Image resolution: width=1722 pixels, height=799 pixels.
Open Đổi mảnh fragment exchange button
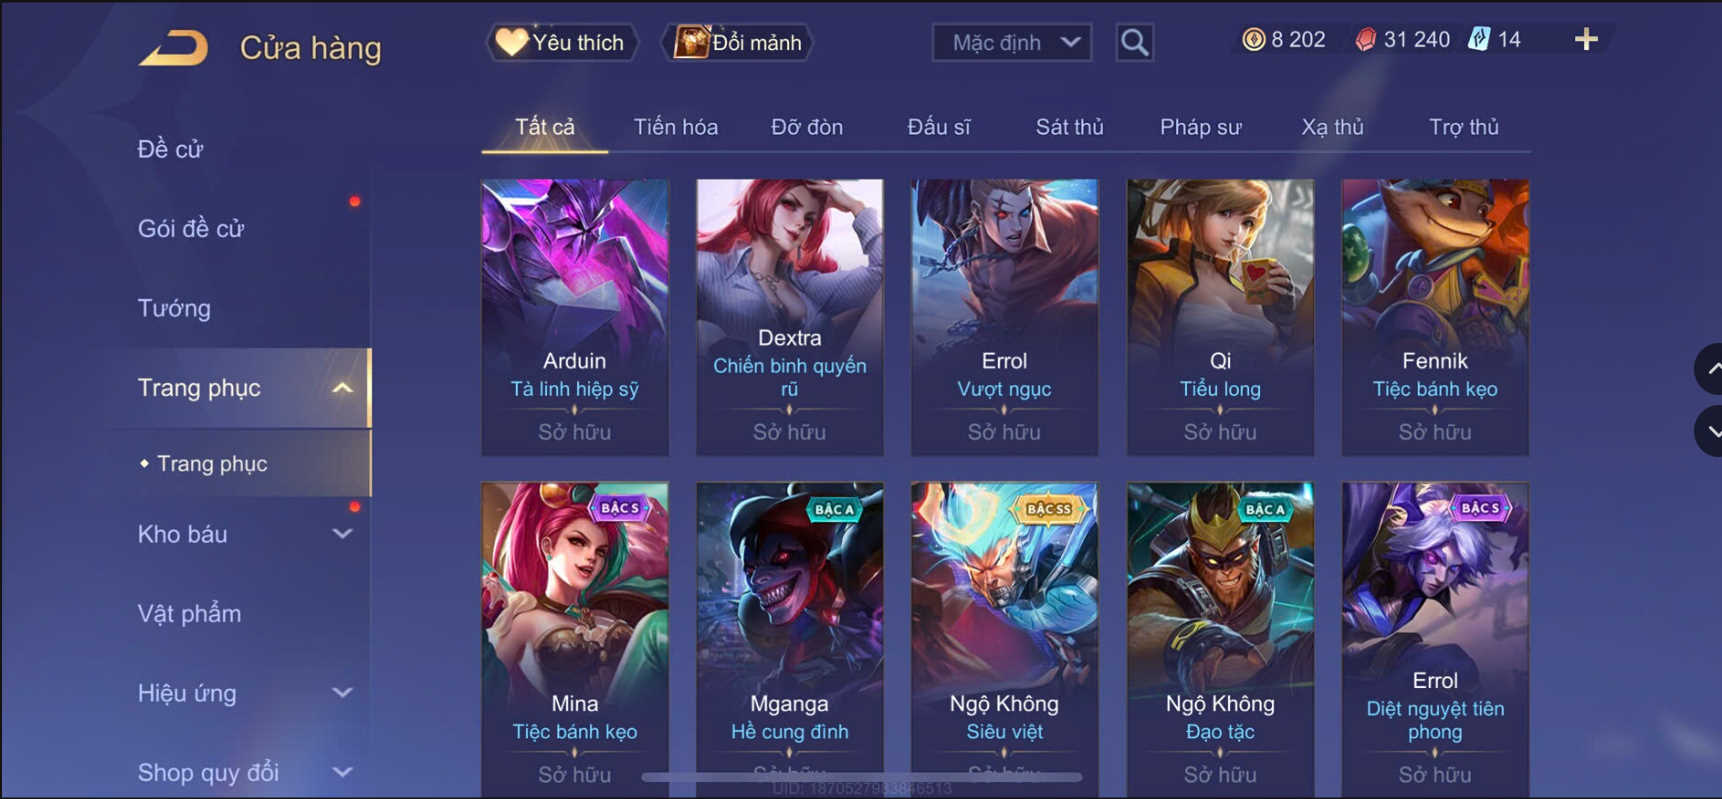pos(738,42)
